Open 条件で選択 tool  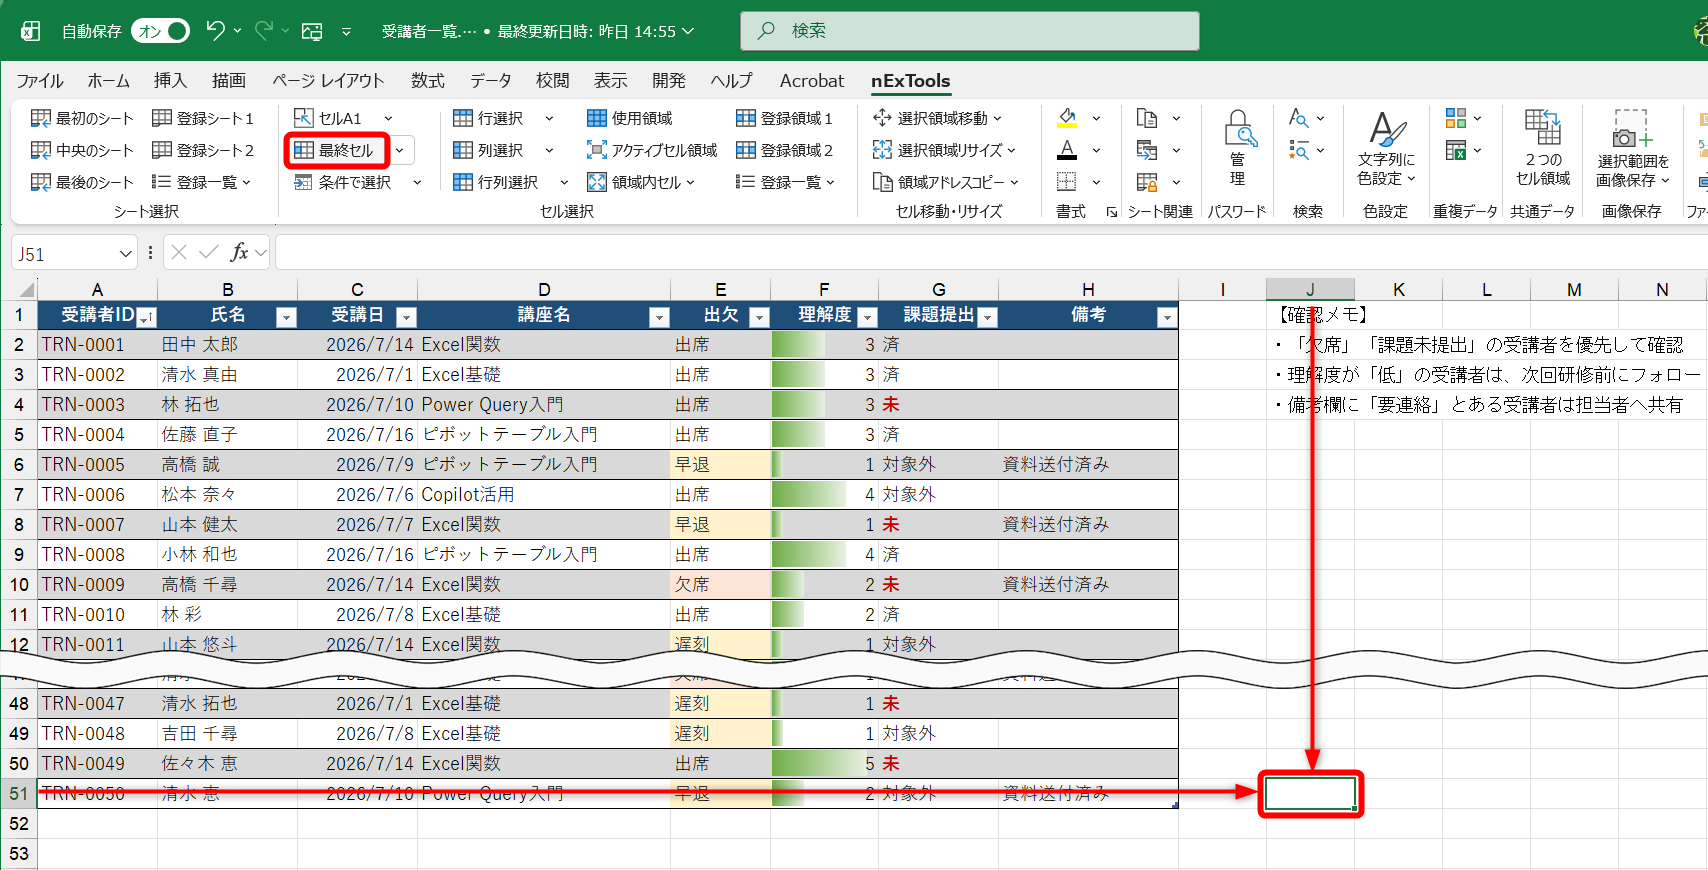coord(343,182)
